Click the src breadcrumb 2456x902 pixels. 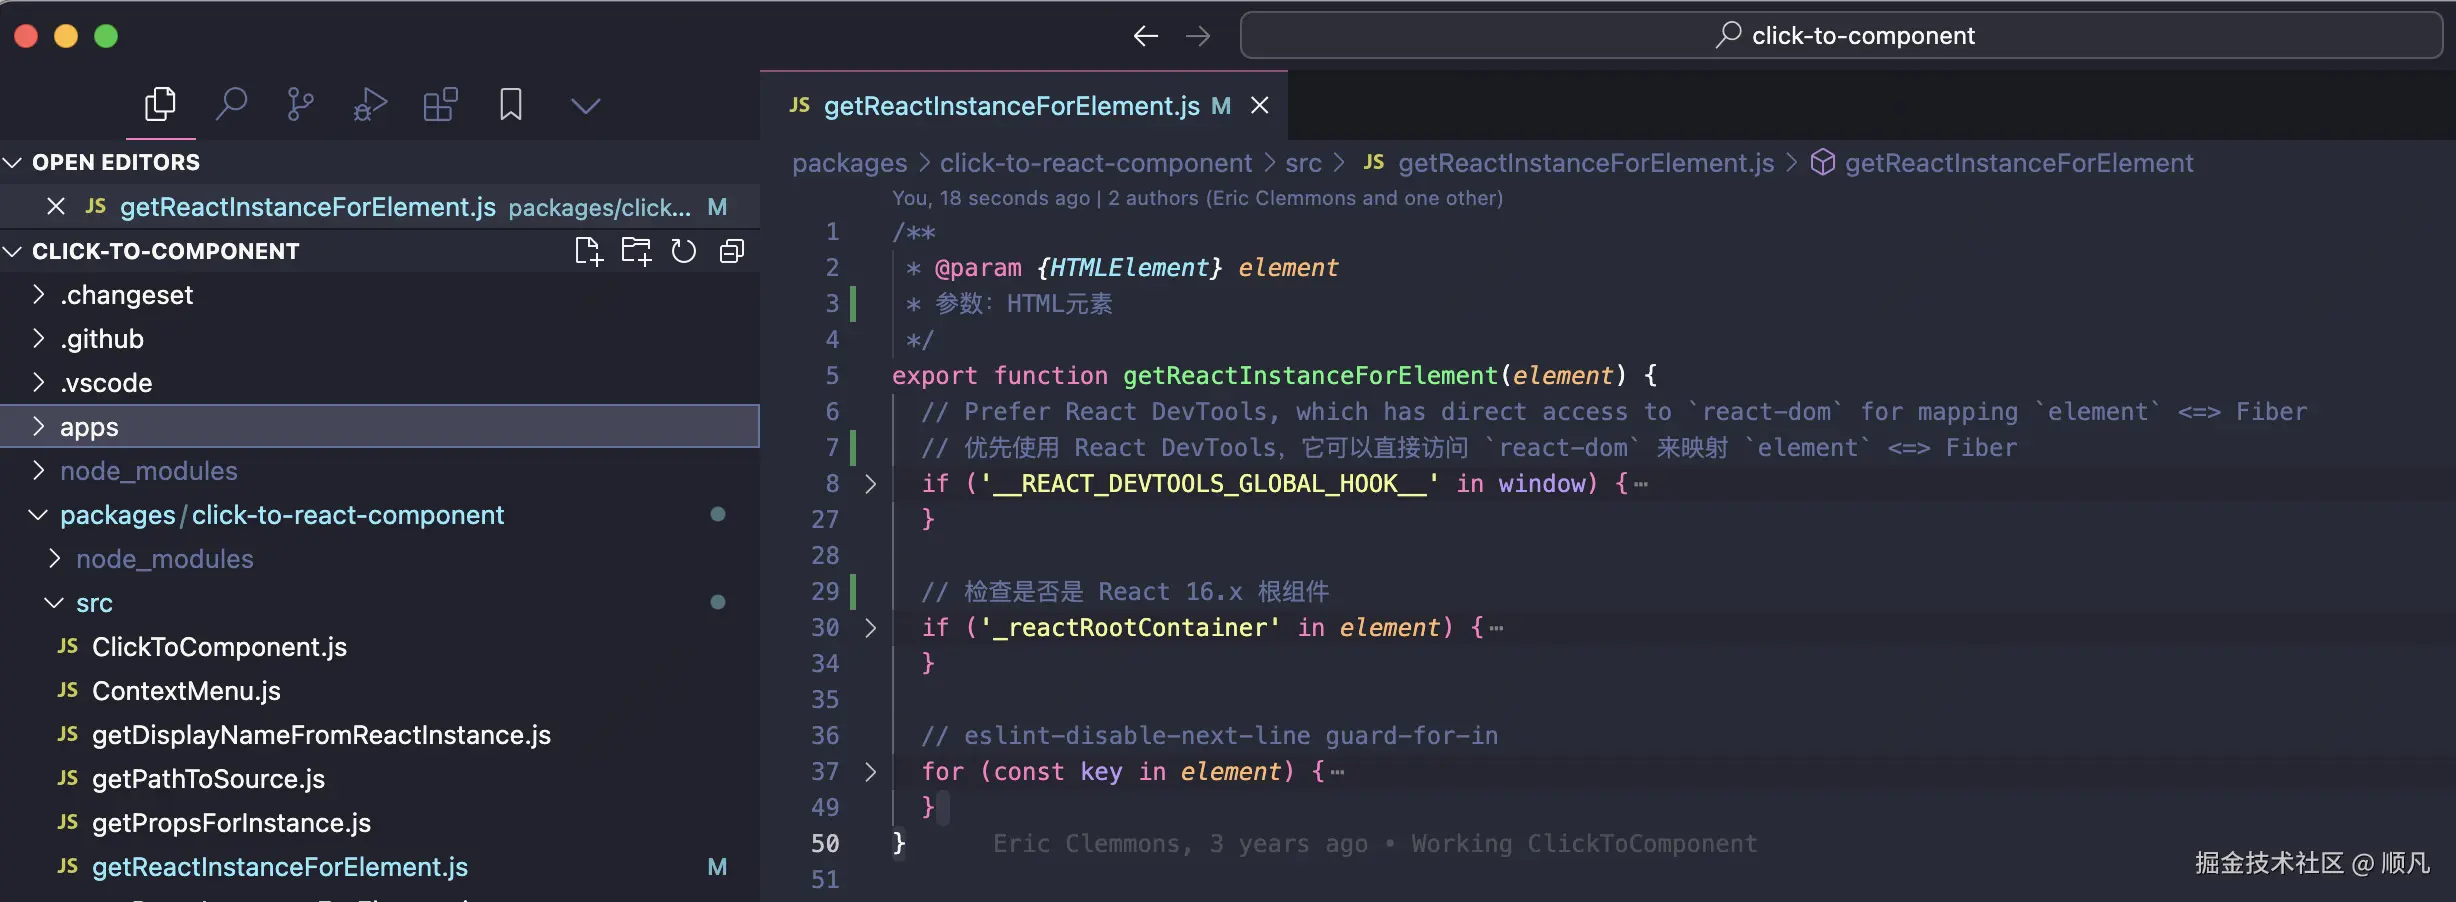(x=1303, y=163)
